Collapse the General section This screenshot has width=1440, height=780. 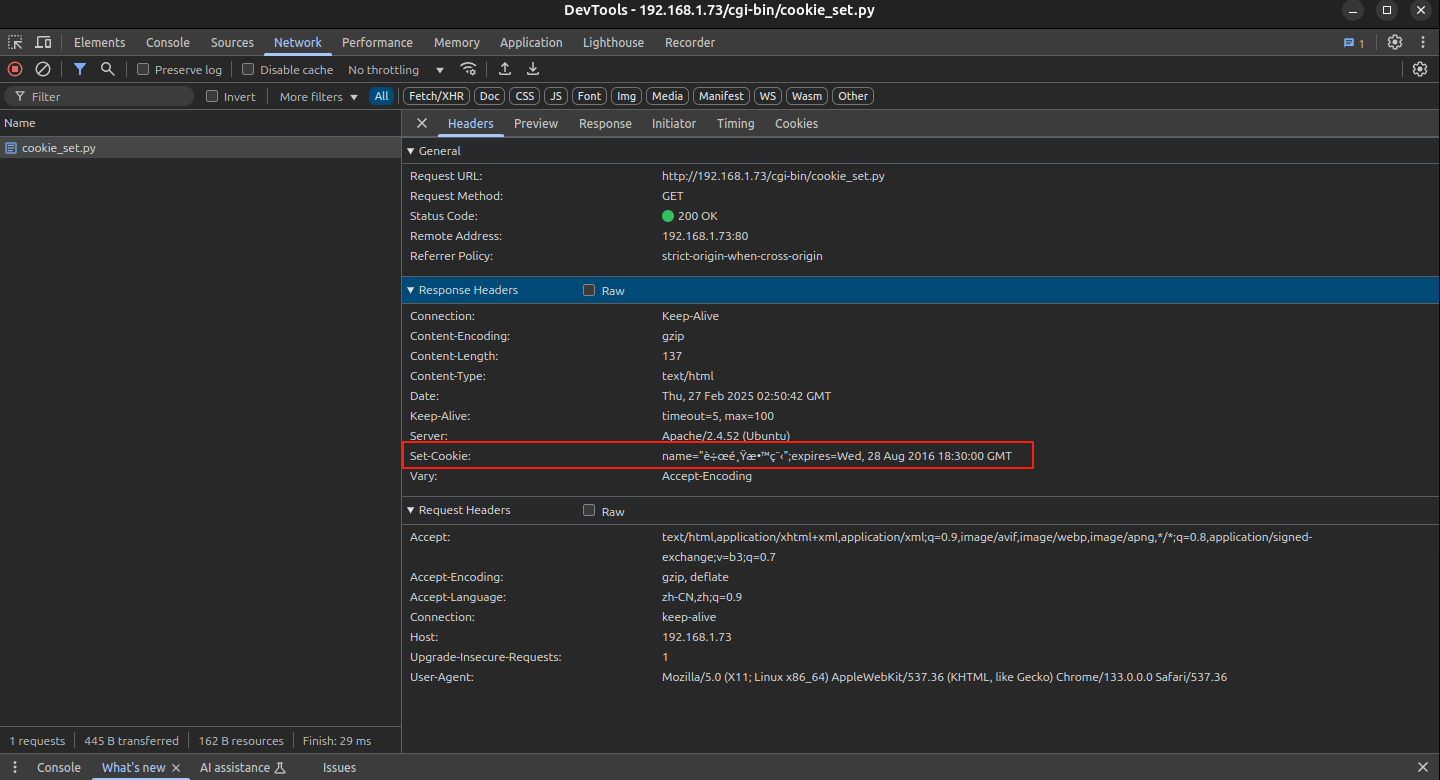409,151
